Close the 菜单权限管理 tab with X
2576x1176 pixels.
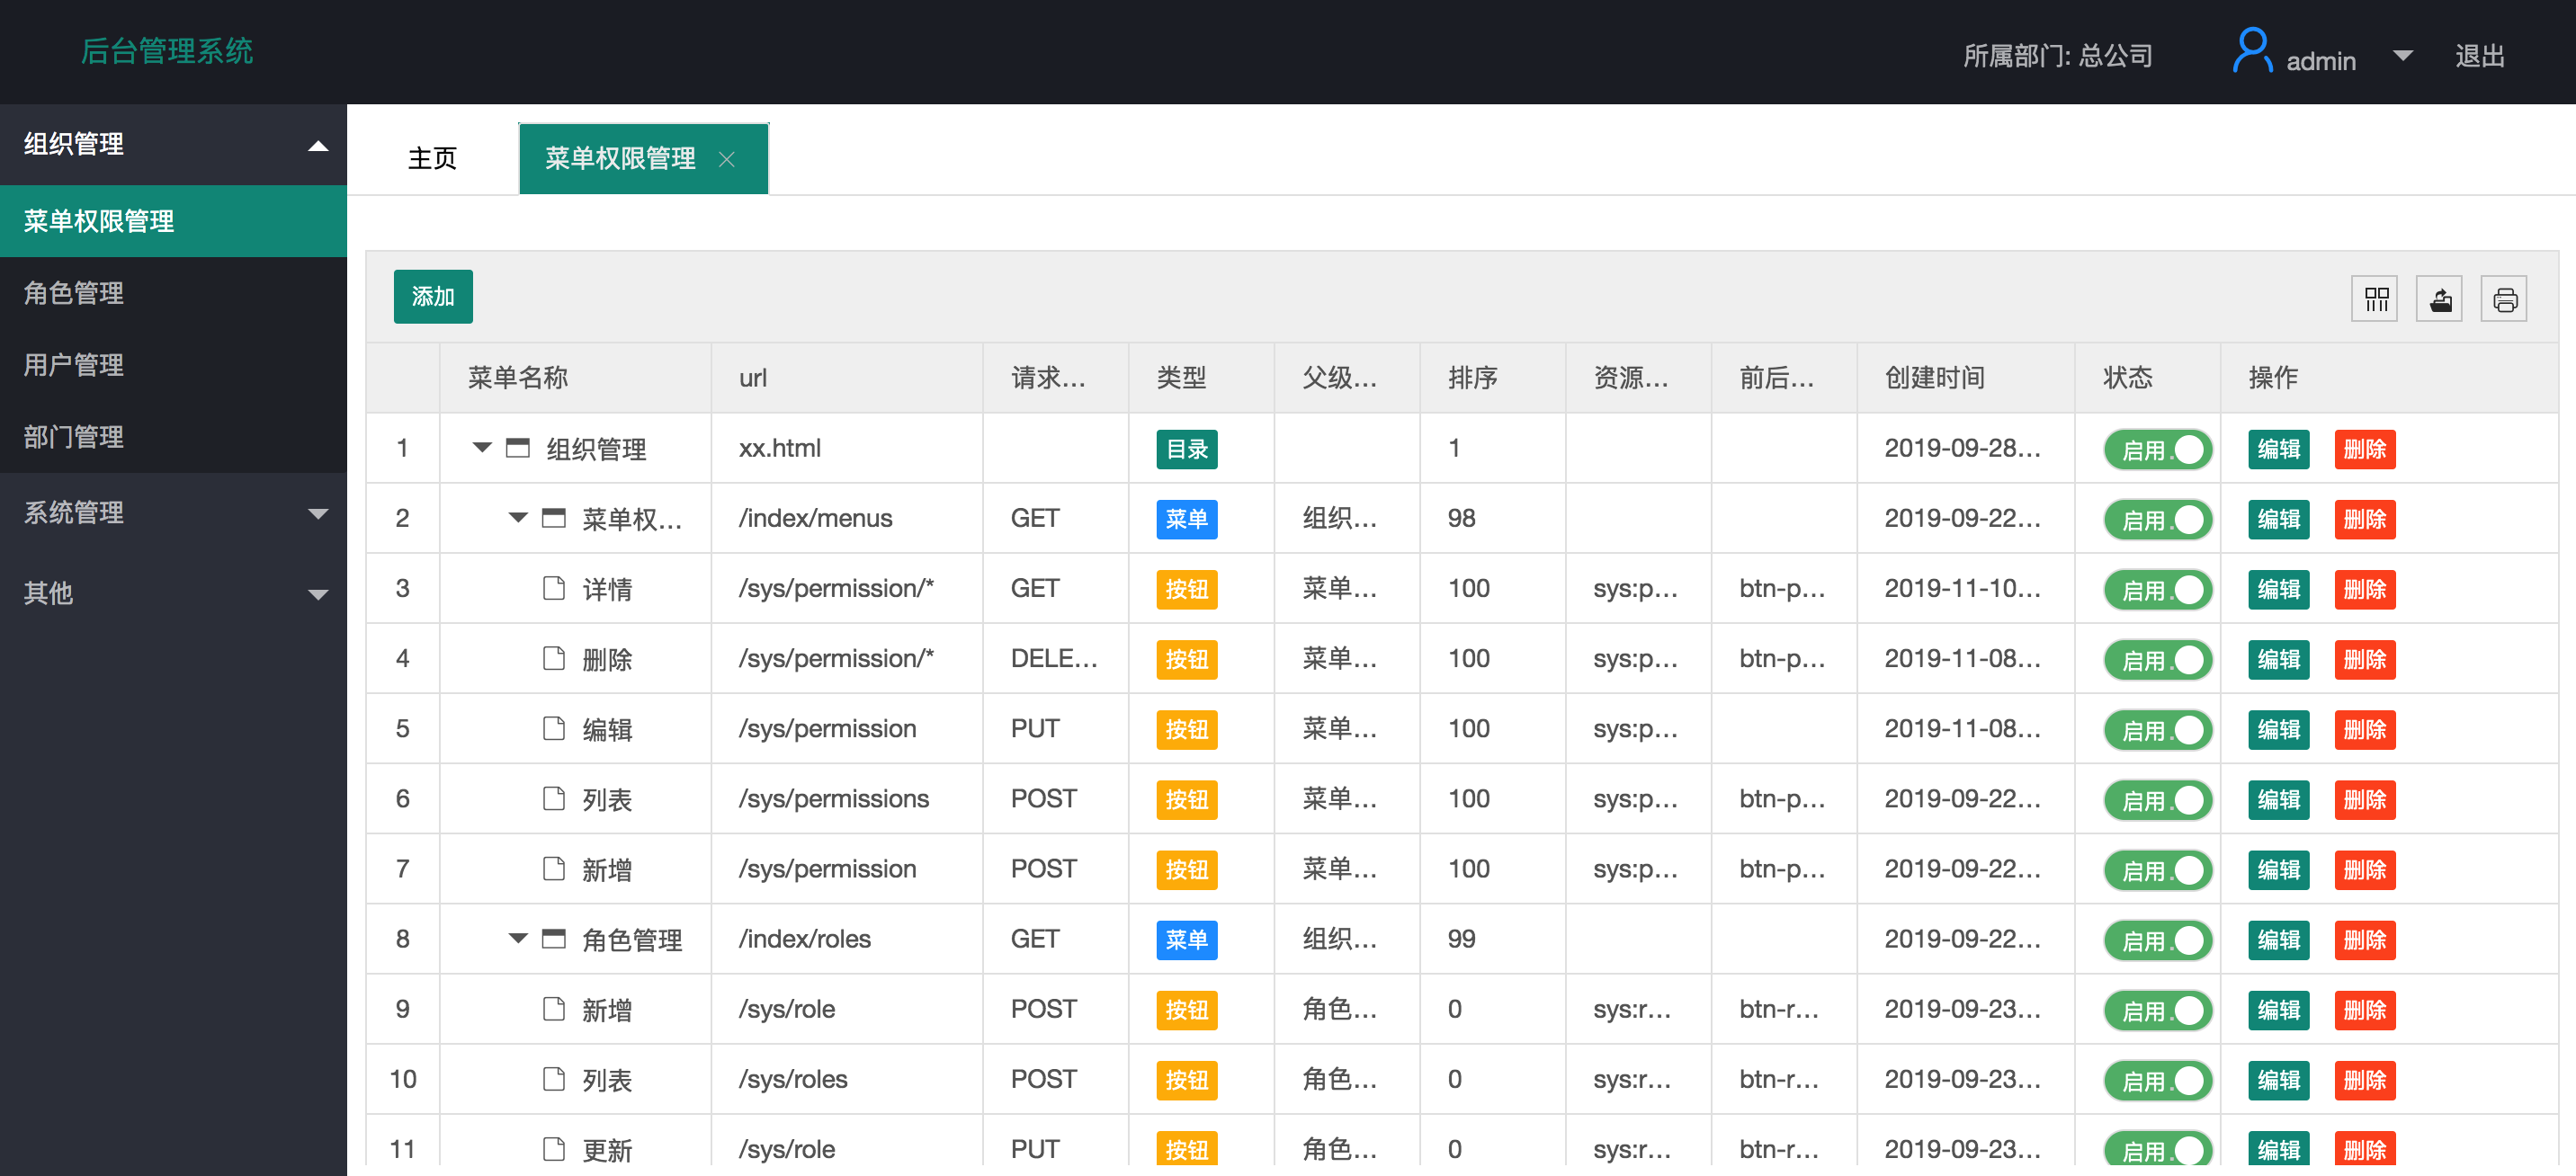[727, 159]
